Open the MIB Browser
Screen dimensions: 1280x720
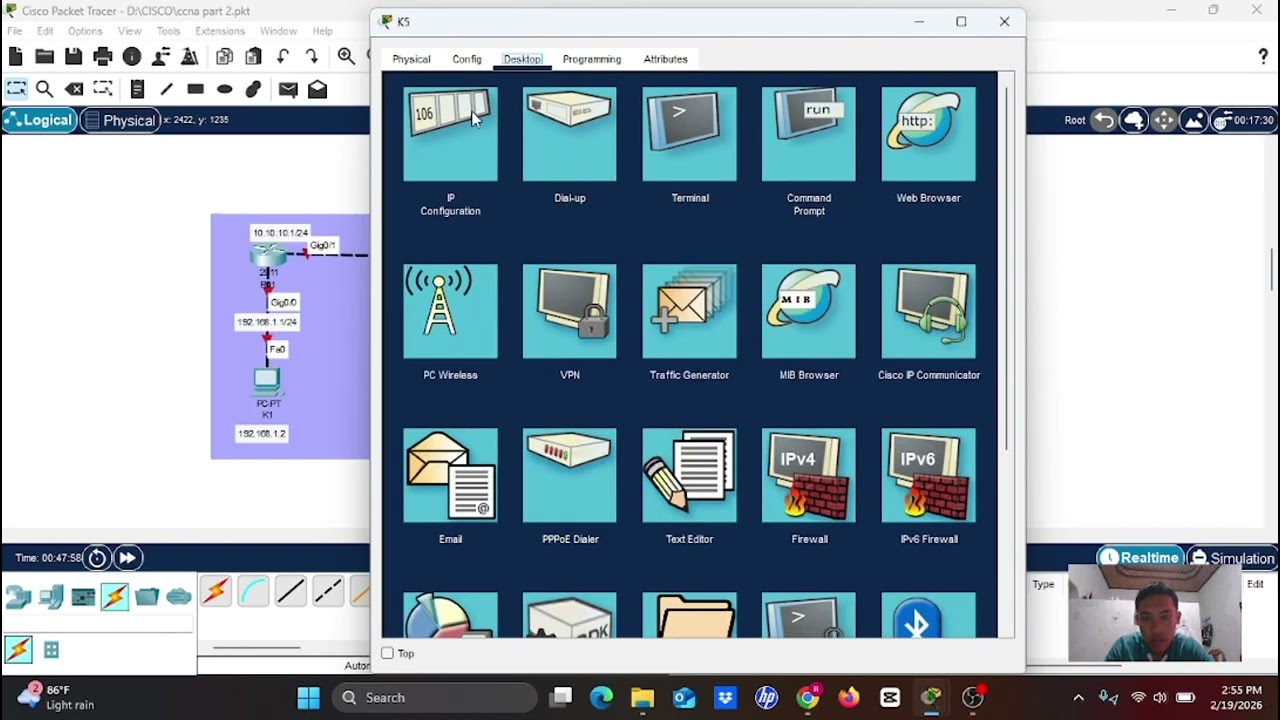pyautogui.click(x=809, y=311)
